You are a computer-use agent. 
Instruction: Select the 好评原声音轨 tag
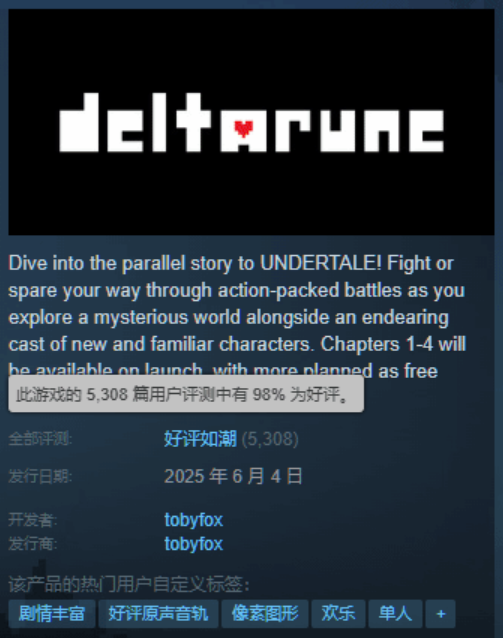pos(158,614)
